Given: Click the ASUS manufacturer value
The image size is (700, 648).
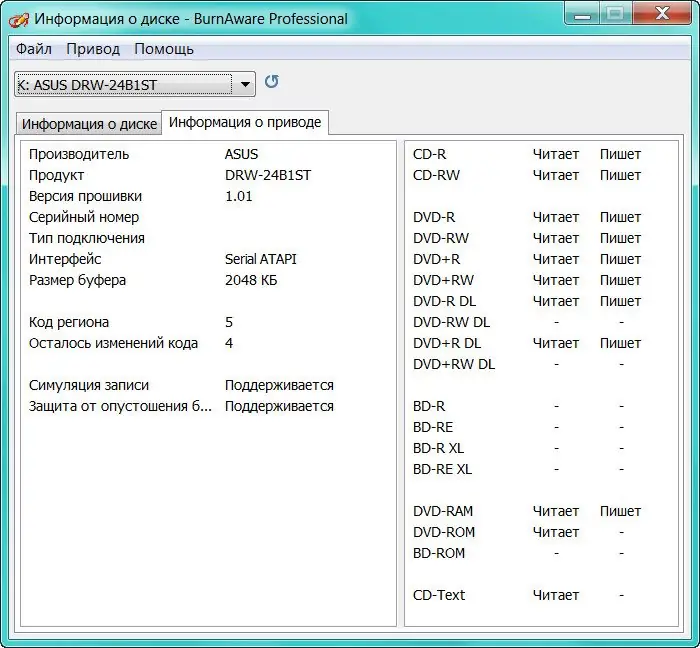Looking at the screenshot, I should (242, 154).
